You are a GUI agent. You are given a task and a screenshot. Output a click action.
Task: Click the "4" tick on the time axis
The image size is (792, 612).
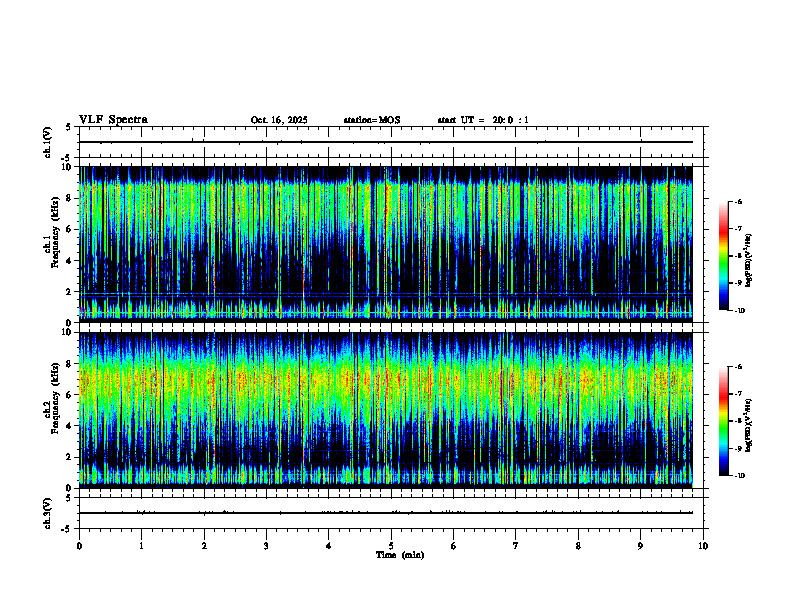pyautogui.click(x=329, y=546)
